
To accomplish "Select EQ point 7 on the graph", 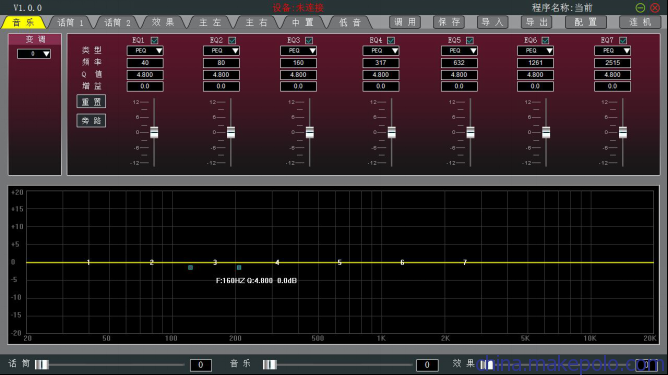I will click(x=465, y=262).
